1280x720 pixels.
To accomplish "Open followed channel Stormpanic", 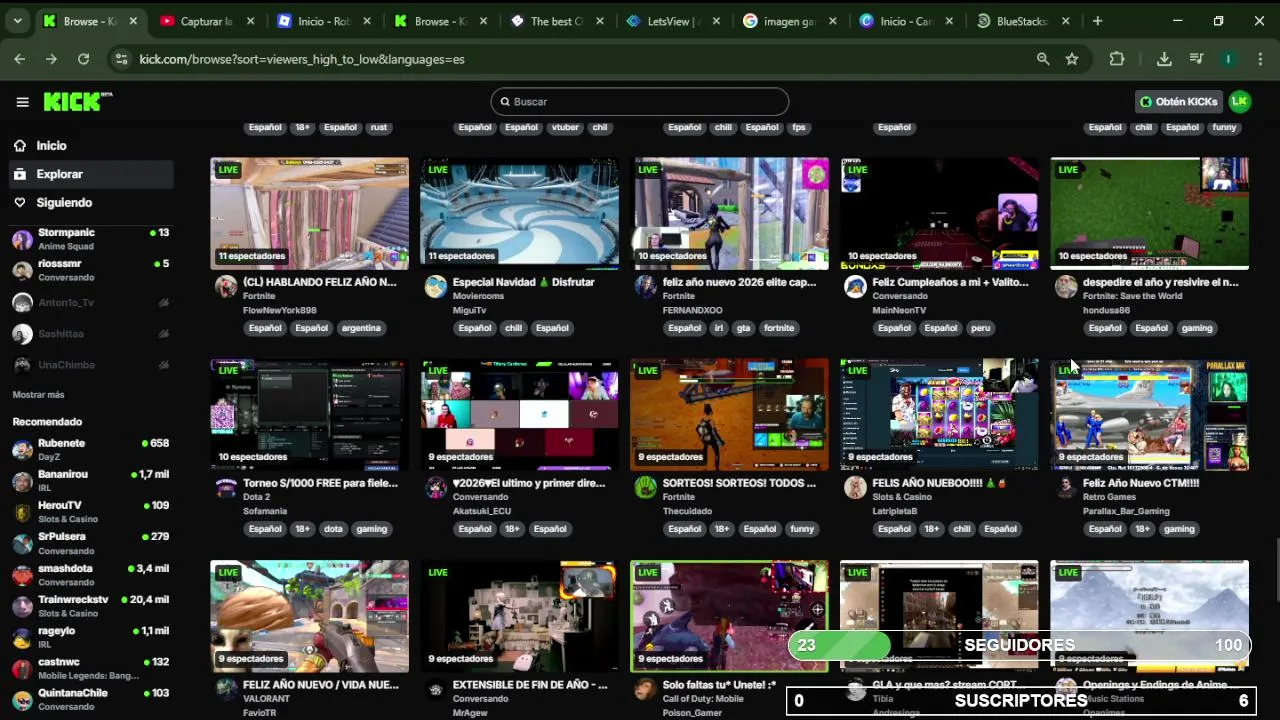I will (90, 239).
